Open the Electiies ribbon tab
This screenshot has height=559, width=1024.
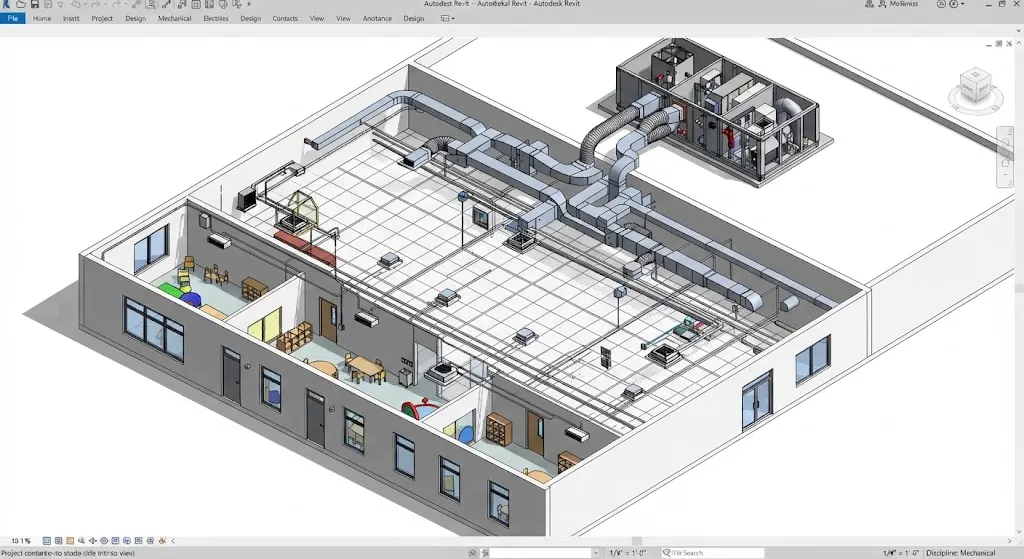point(216,18)
